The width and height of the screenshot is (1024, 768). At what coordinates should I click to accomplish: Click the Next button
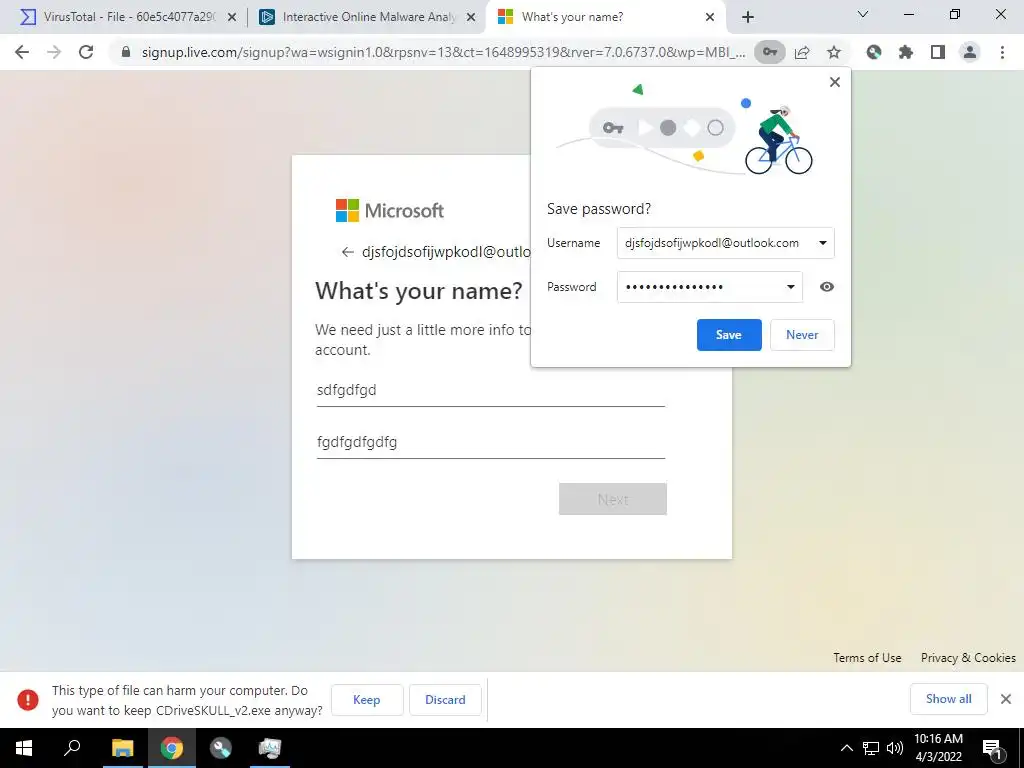tap(613, 500)
